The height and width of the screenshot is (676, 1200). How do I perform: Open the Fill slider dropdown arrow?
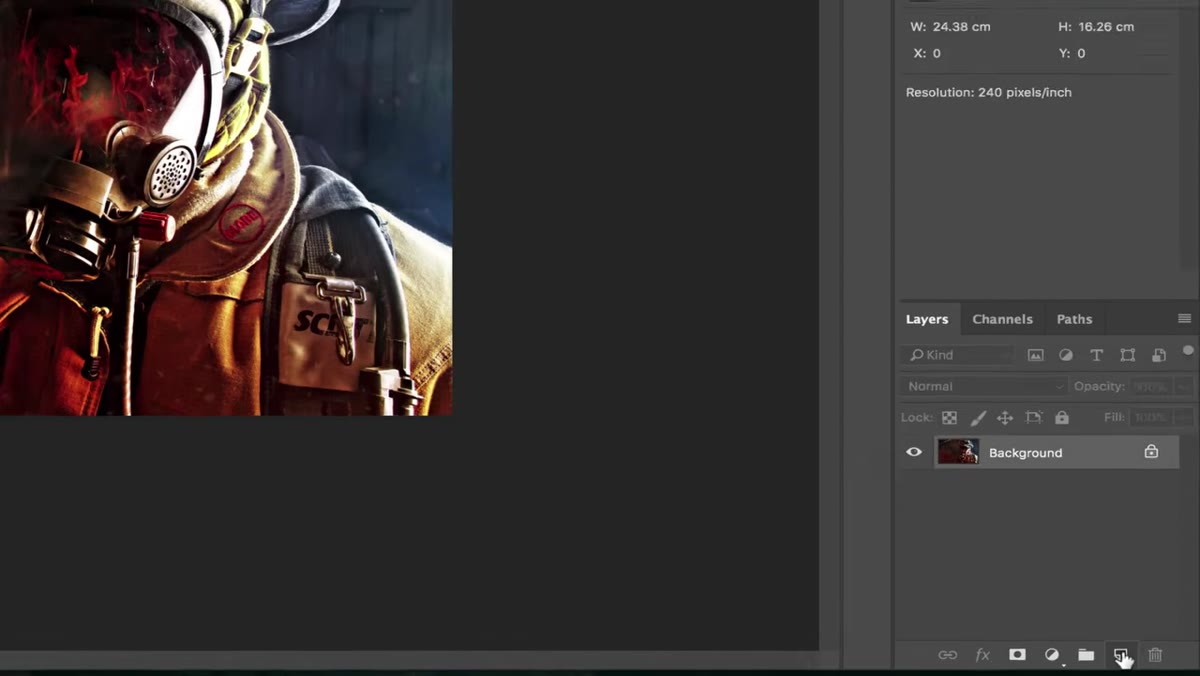(x=1184, y=417)
